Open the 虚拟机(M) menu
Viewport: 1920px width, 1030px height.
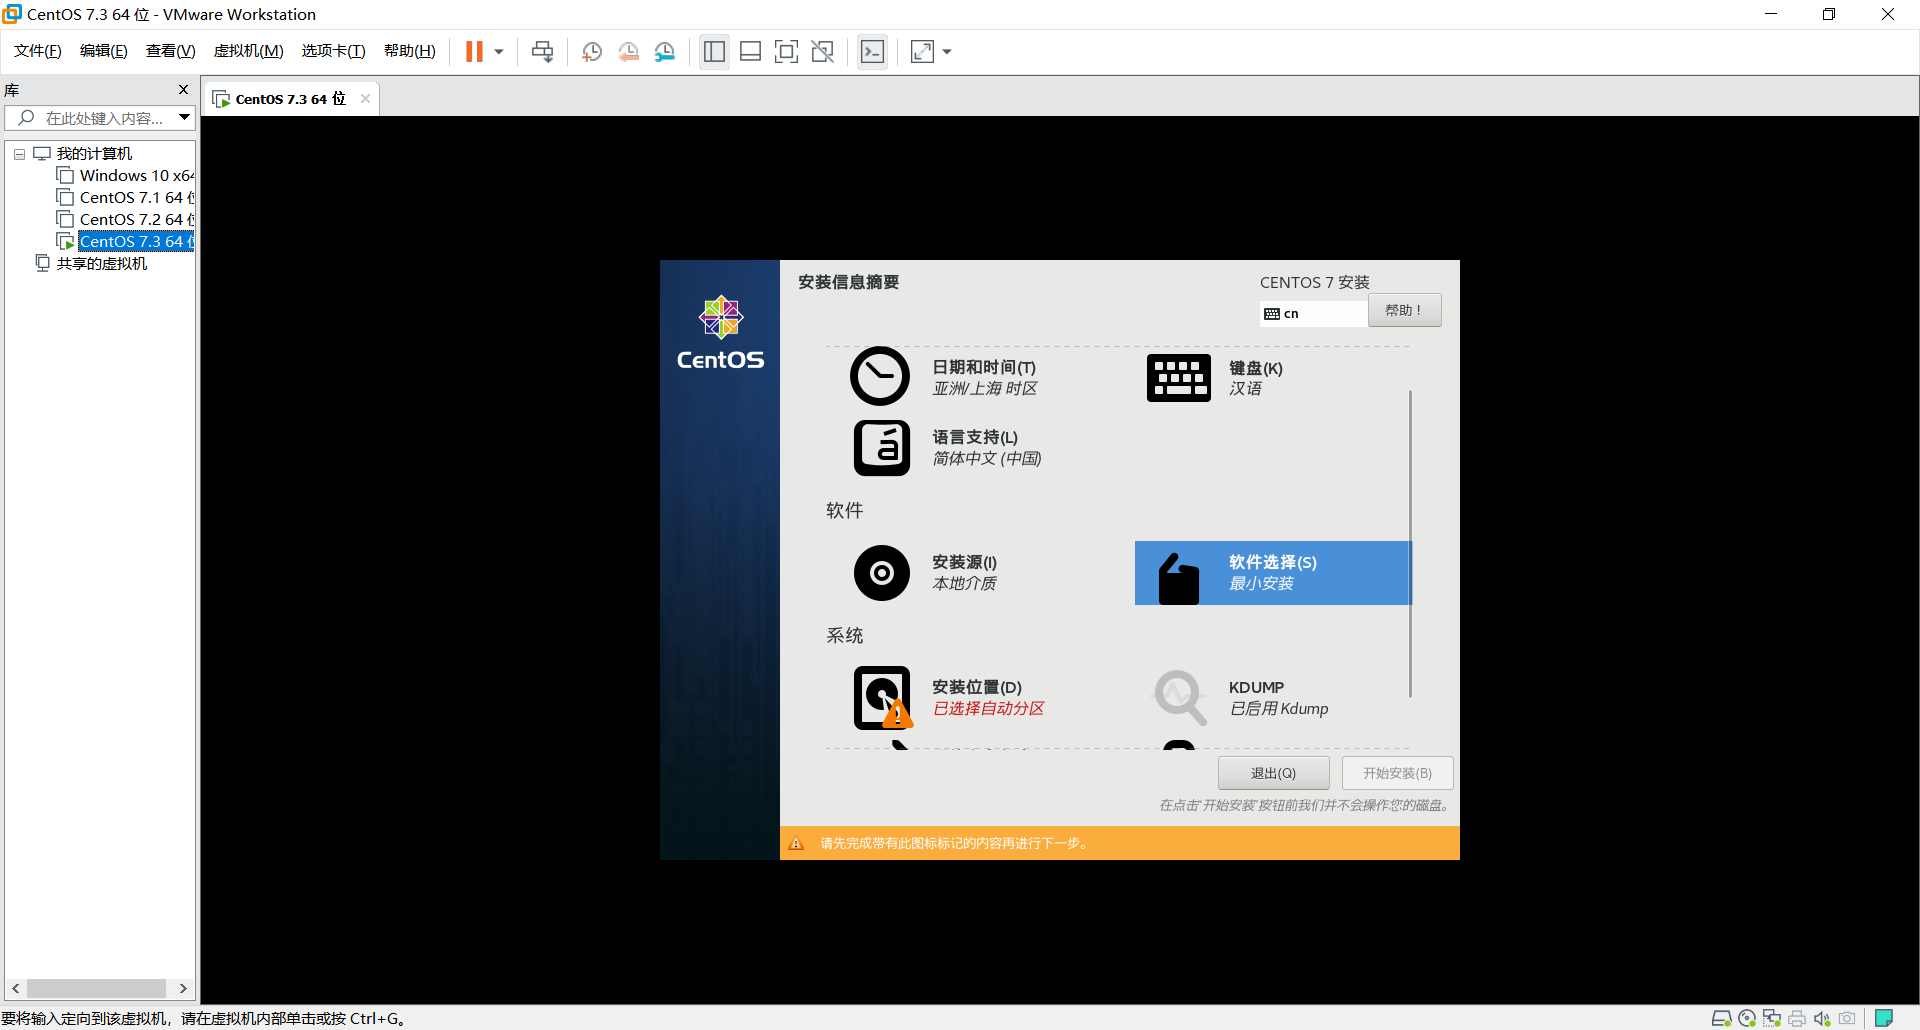[249, 51]
